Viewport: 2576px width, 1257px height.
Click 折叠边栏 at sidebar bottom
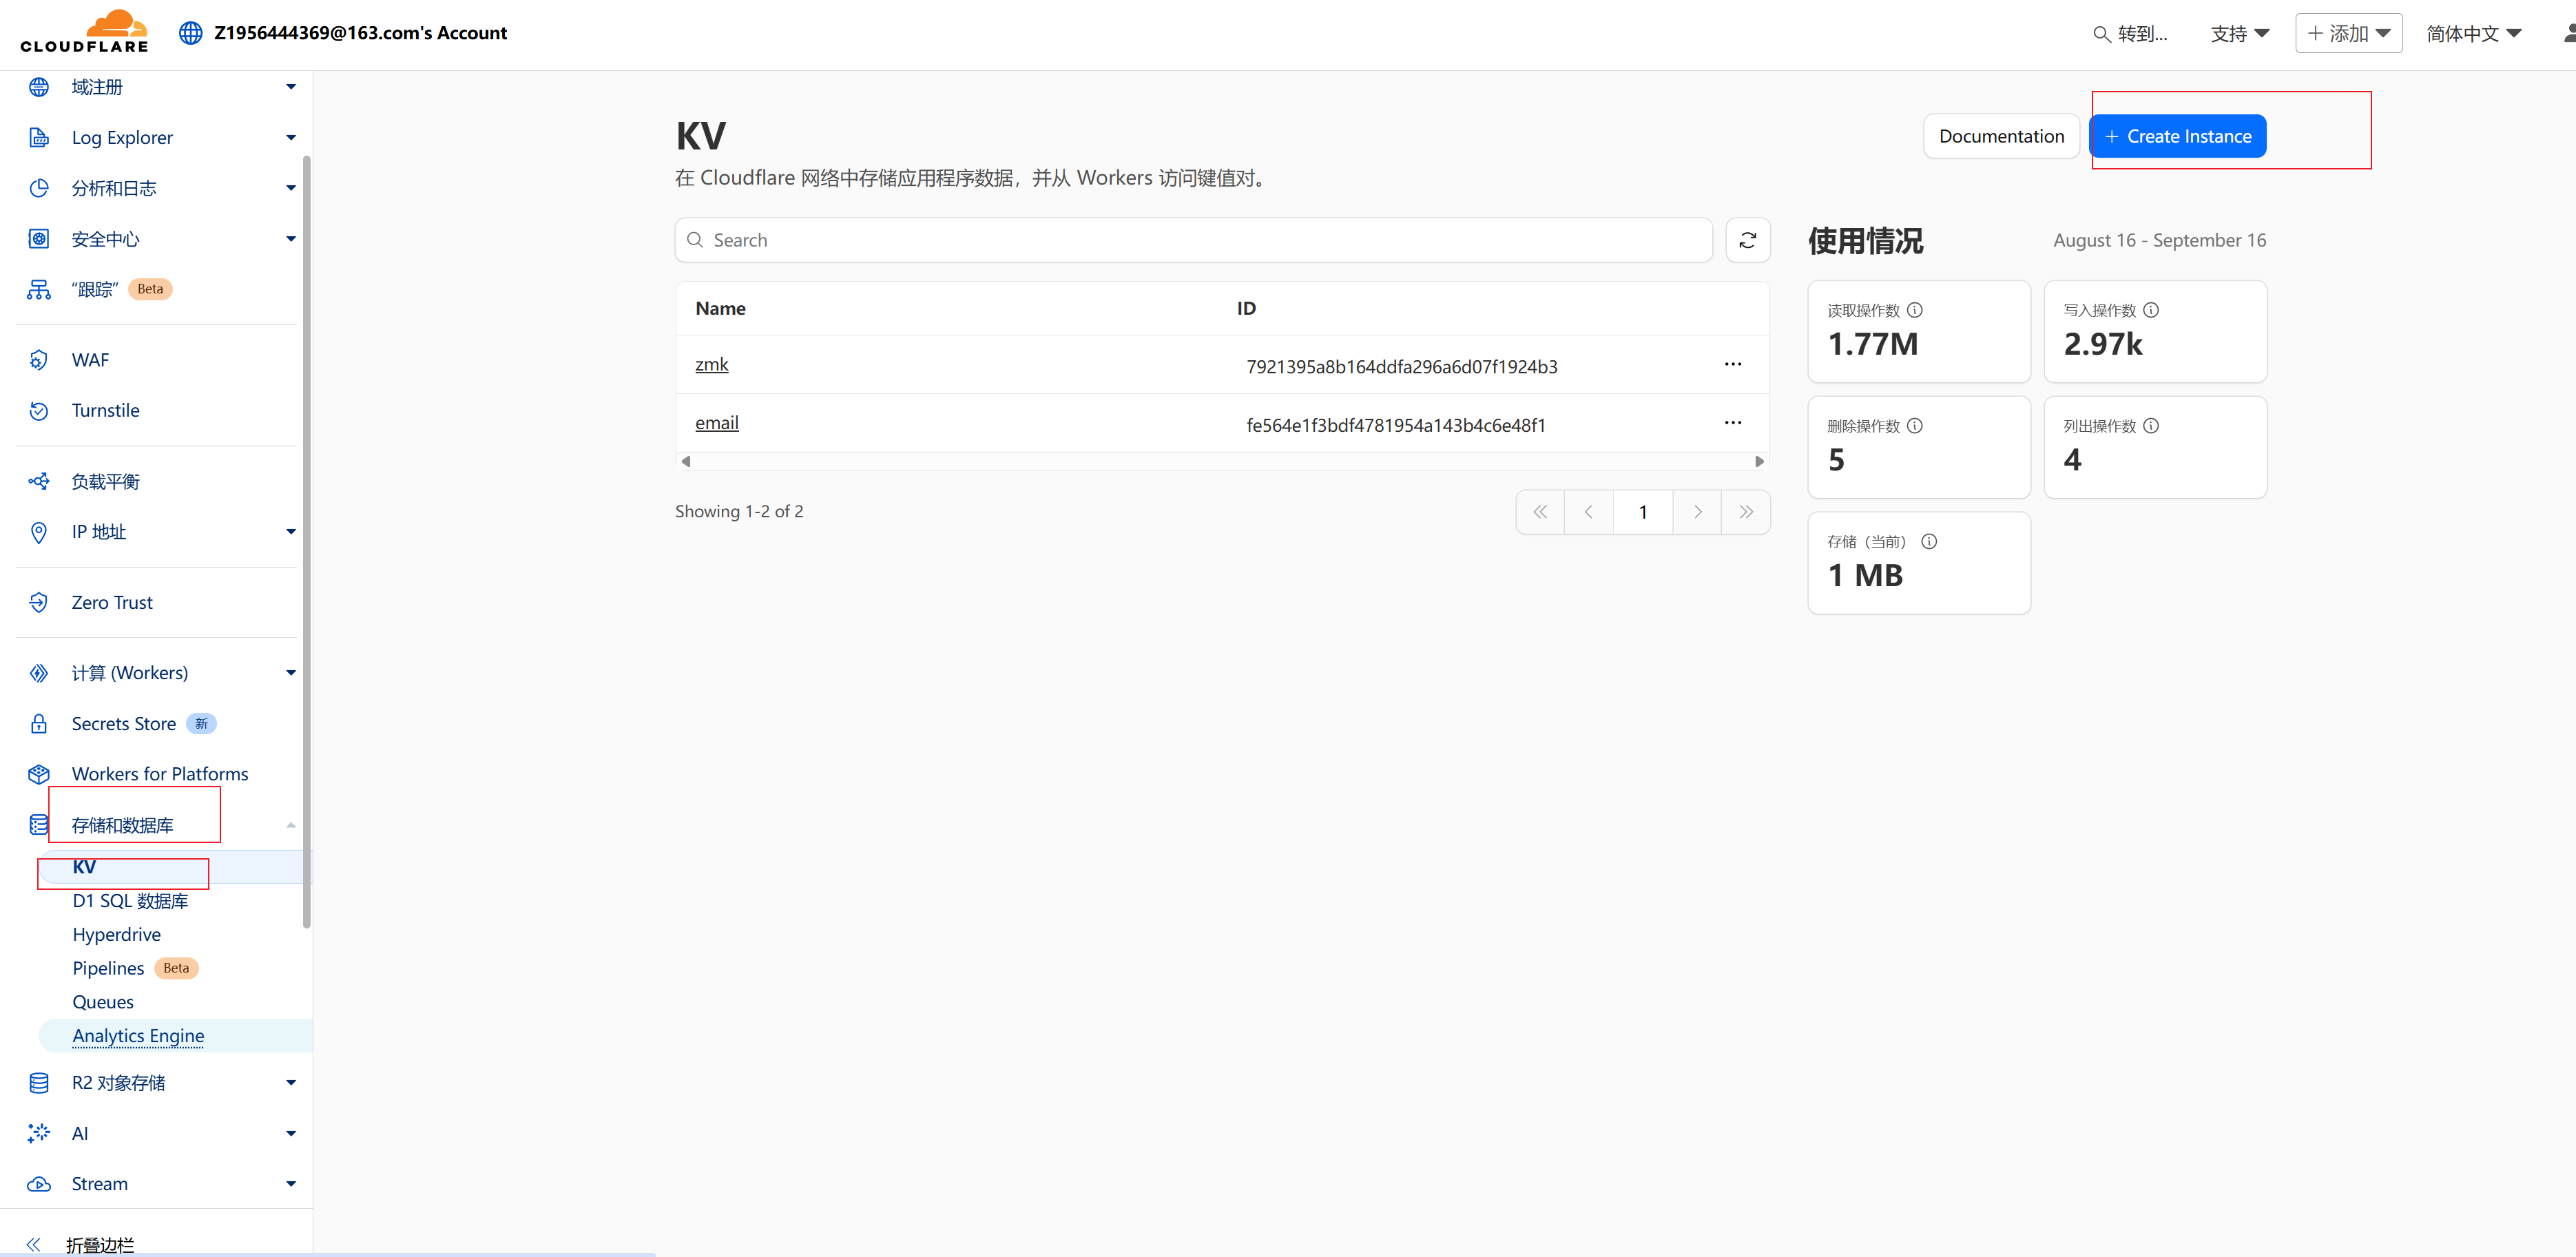[99, 1244]
